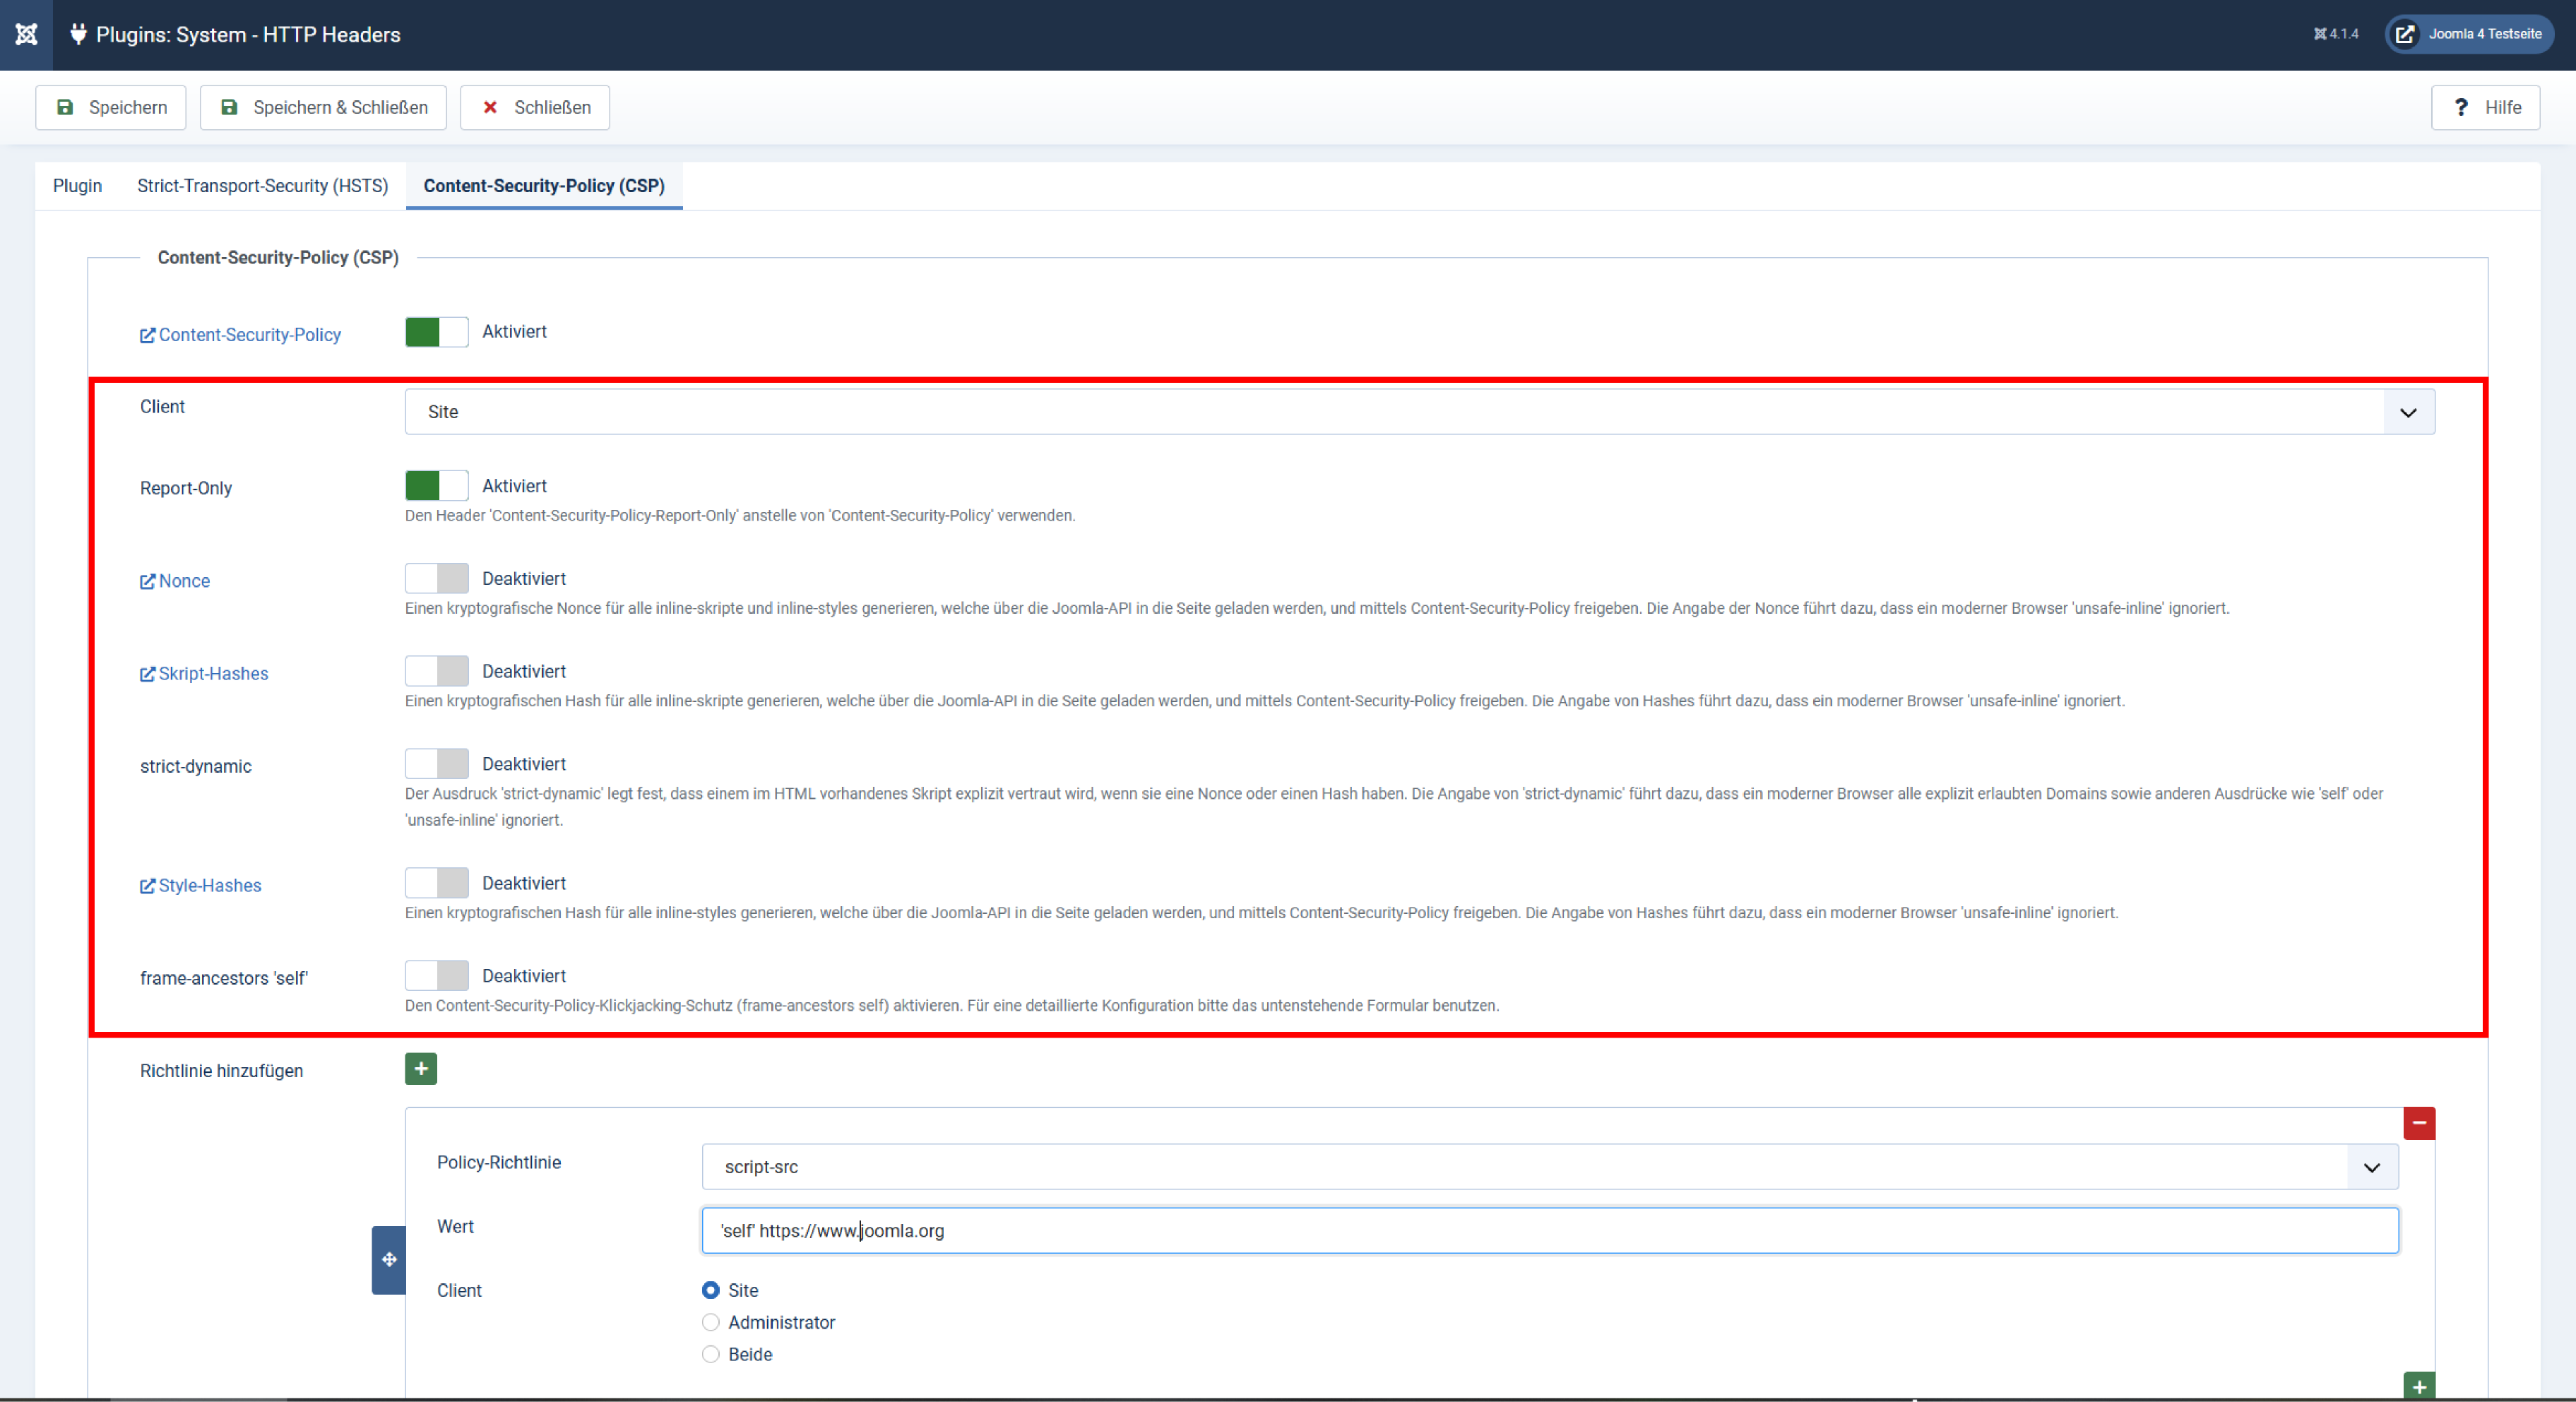
Task: Open Joomla 4 Testseite site preview
Action: [2469, 34]
